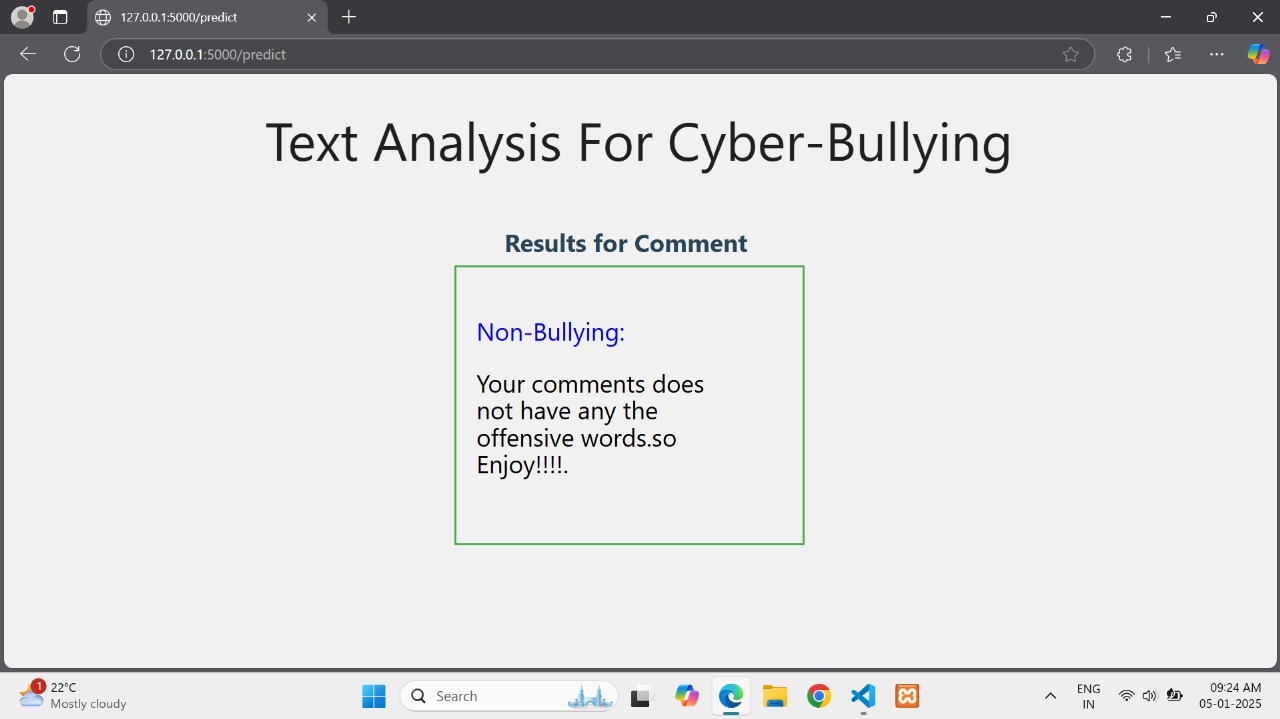1280x719 pixels.
Task: Launch Copilot from the browser toolbar
Action: point(1258,54)
